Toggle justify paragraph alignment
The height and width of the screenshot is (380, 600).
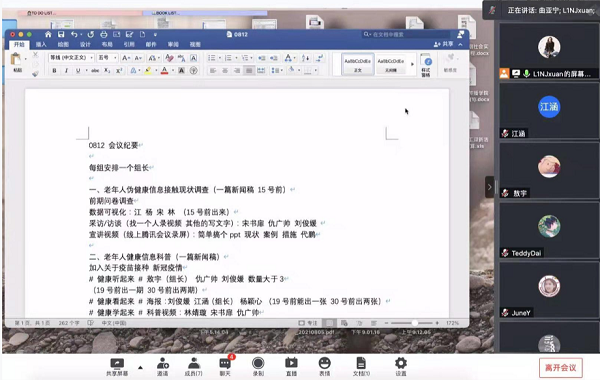(x=249, y=70)
